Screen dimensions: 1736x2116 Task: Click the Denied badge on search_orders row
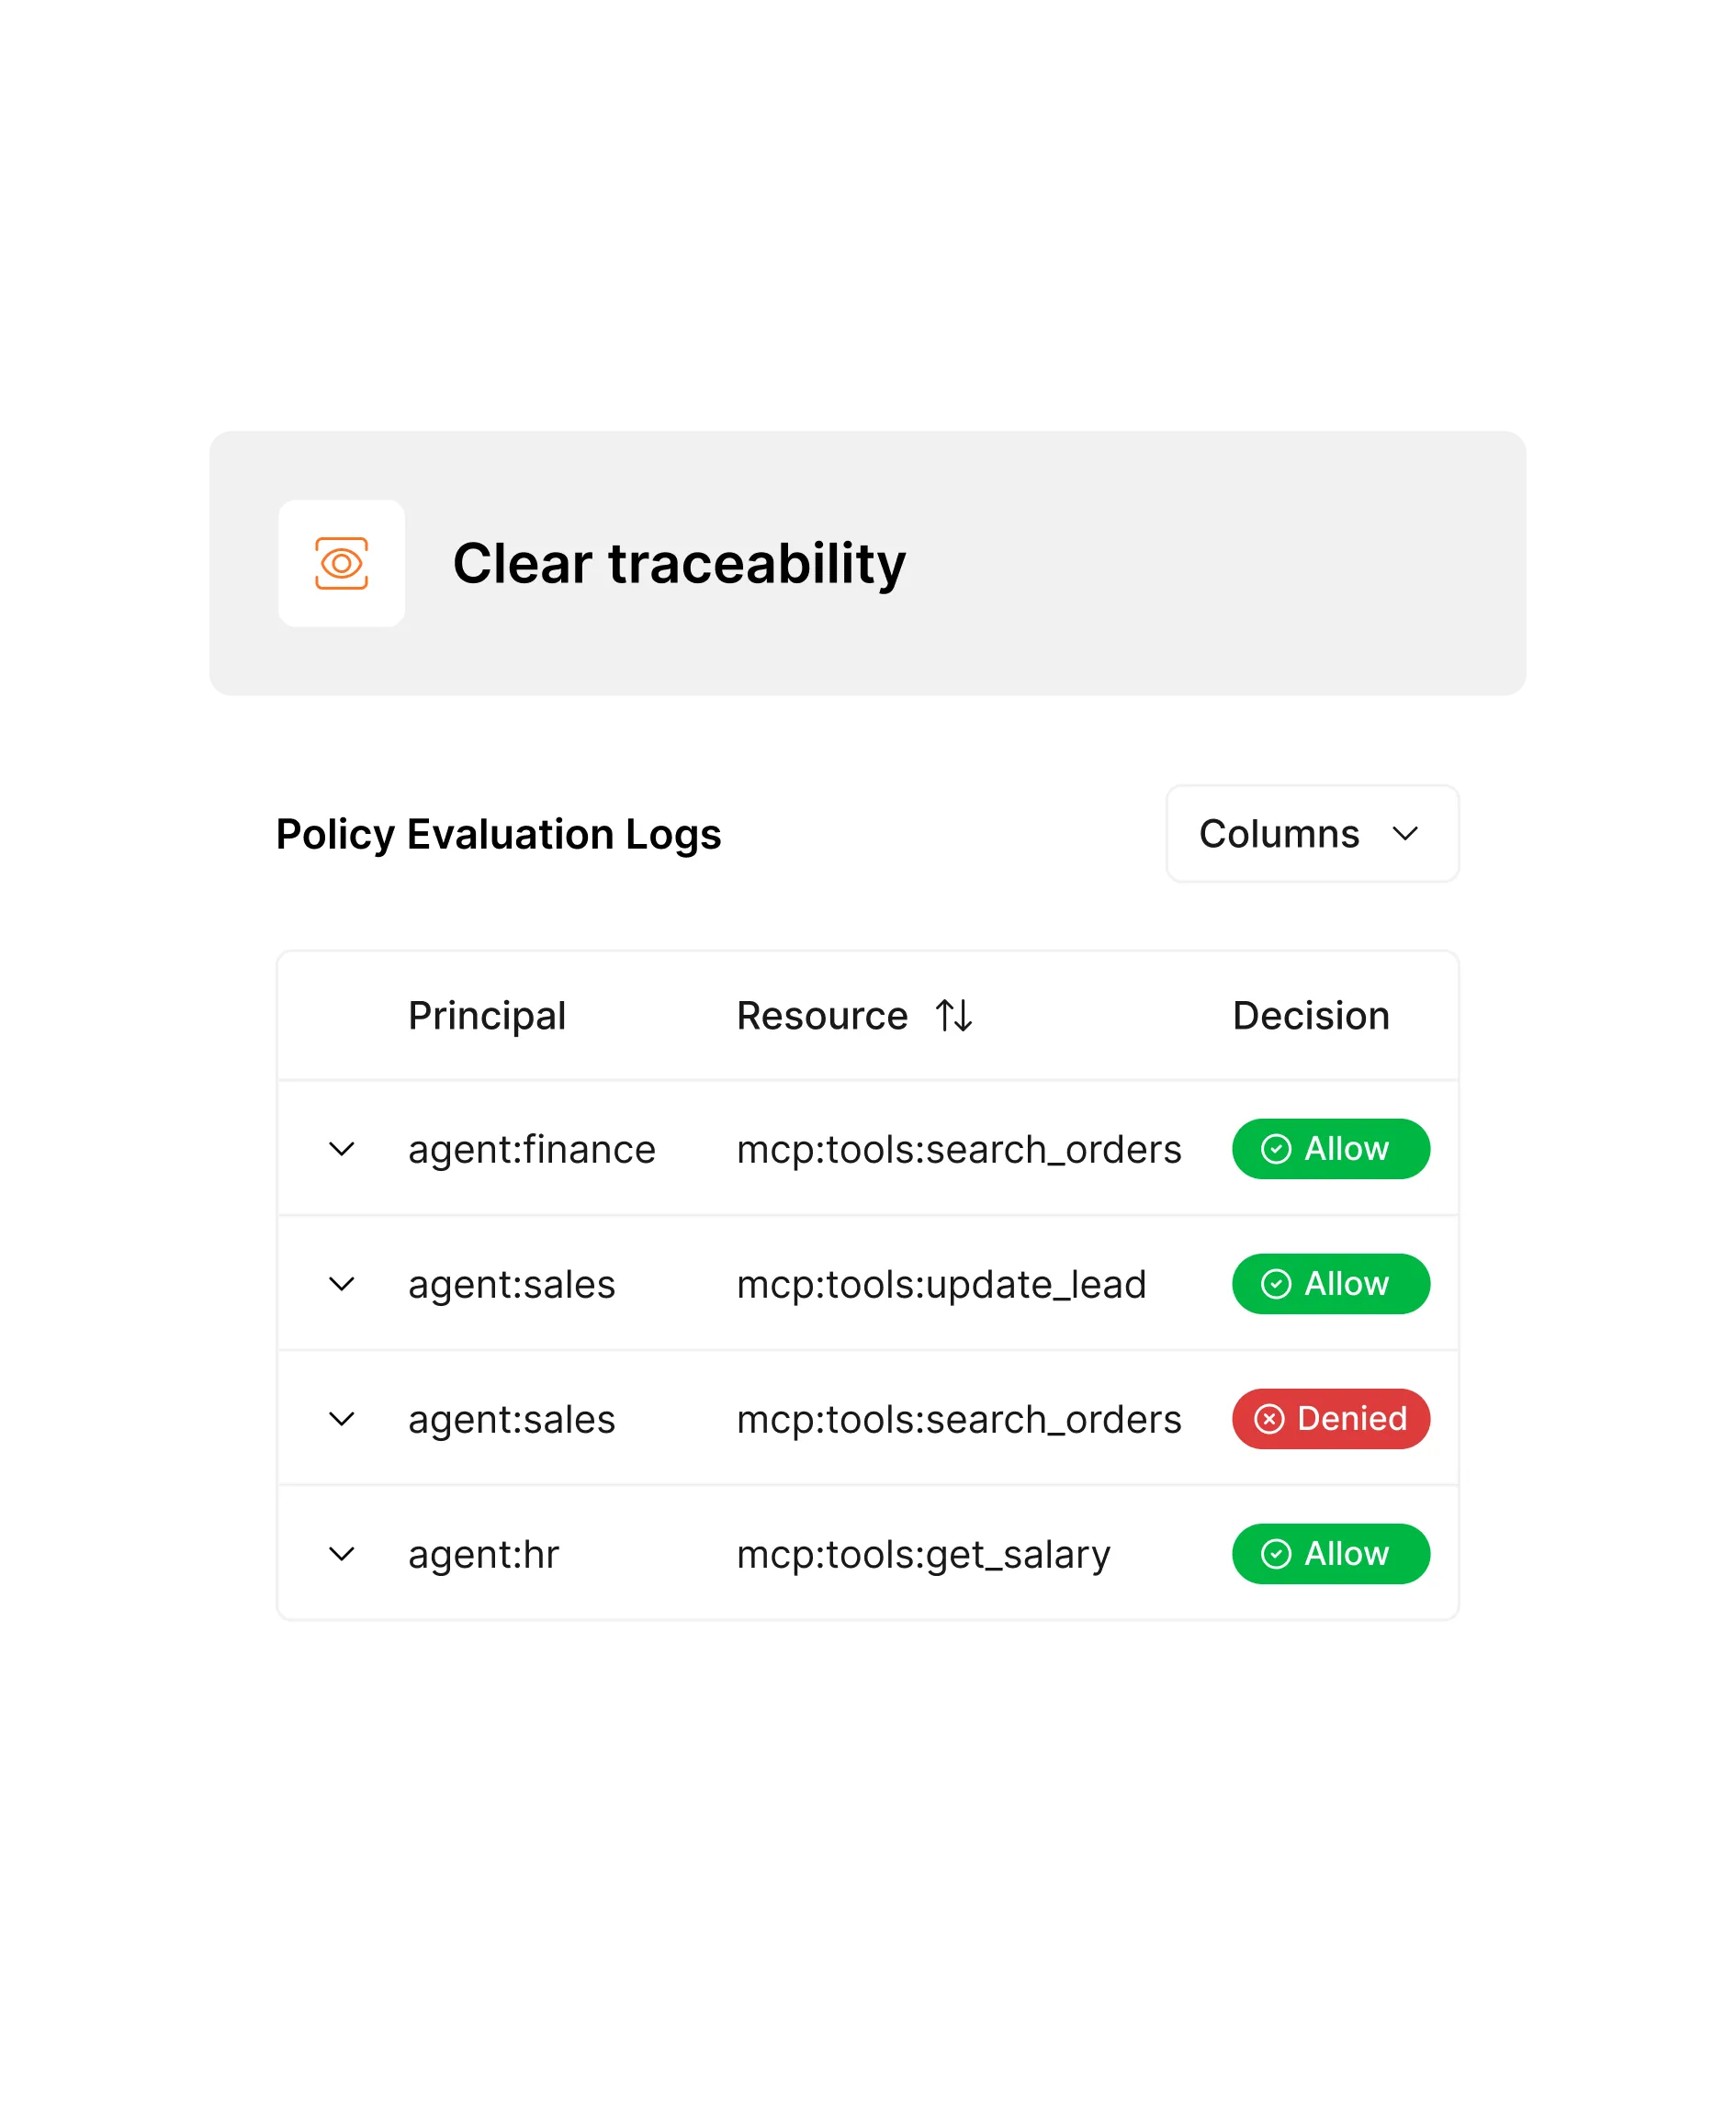pyautogui.click(x=1330, y=1419)
